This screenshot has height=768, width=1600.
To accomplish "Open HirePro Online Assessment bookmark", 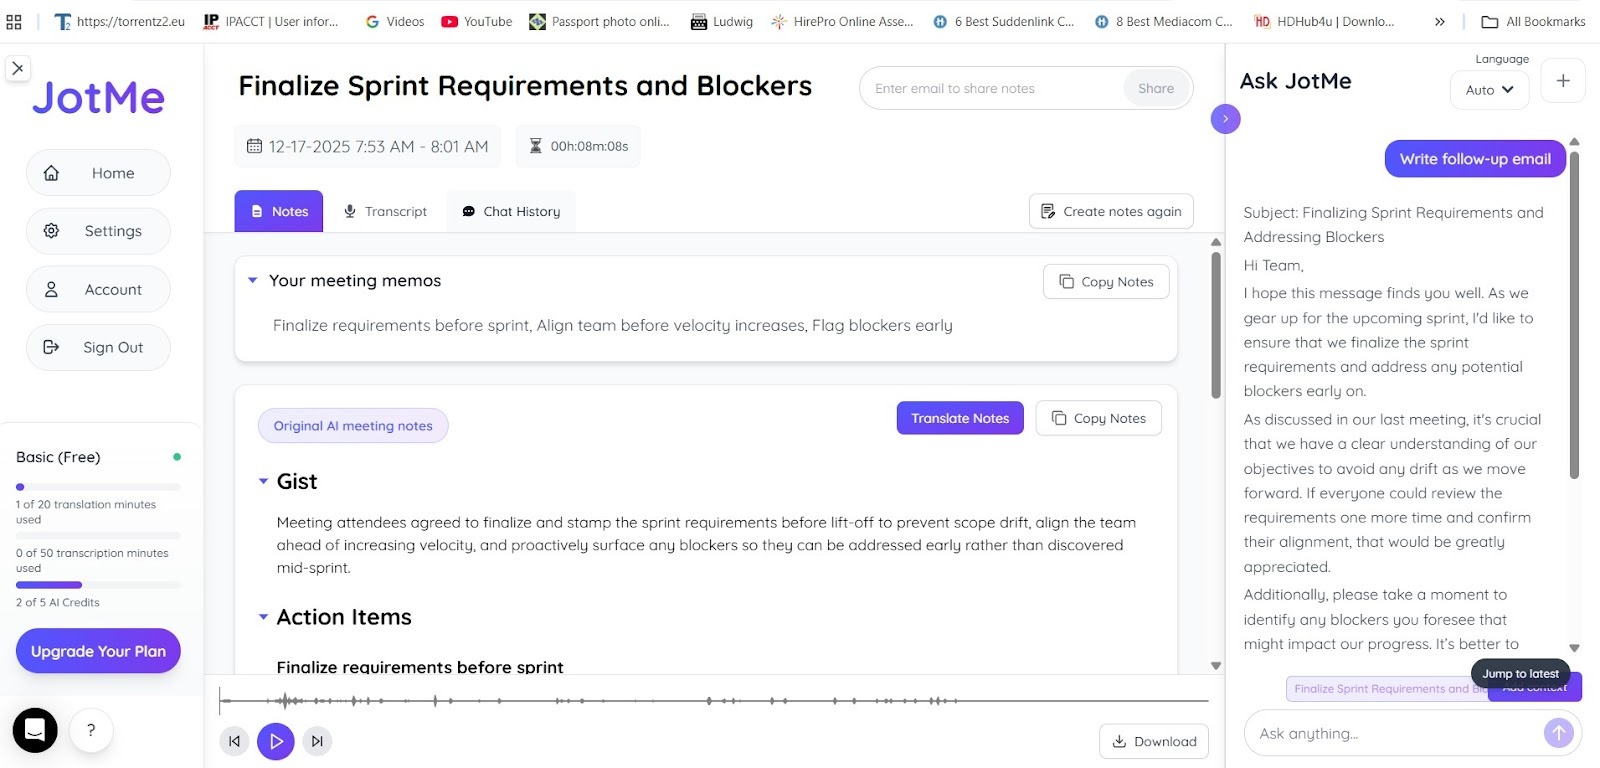I will pyautogui.click(x=842, y=21).
